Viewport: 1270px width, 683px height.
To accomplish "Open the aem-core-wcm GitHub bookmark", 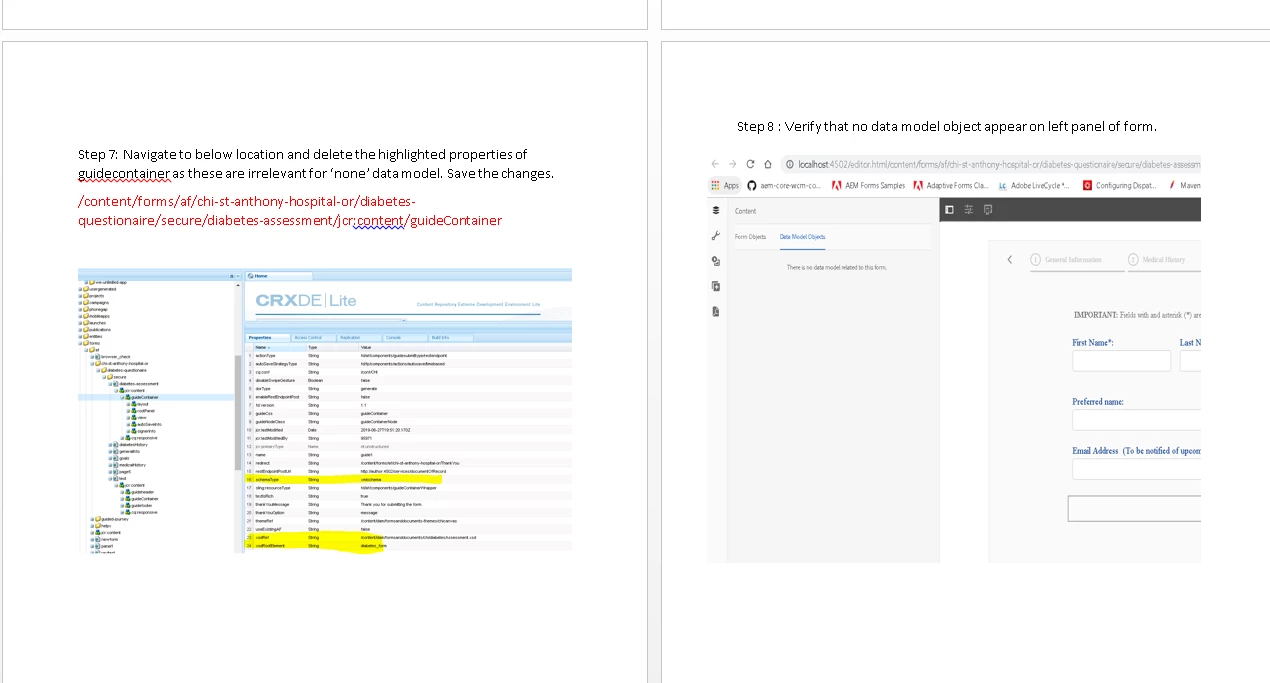I will click(785, 185).
